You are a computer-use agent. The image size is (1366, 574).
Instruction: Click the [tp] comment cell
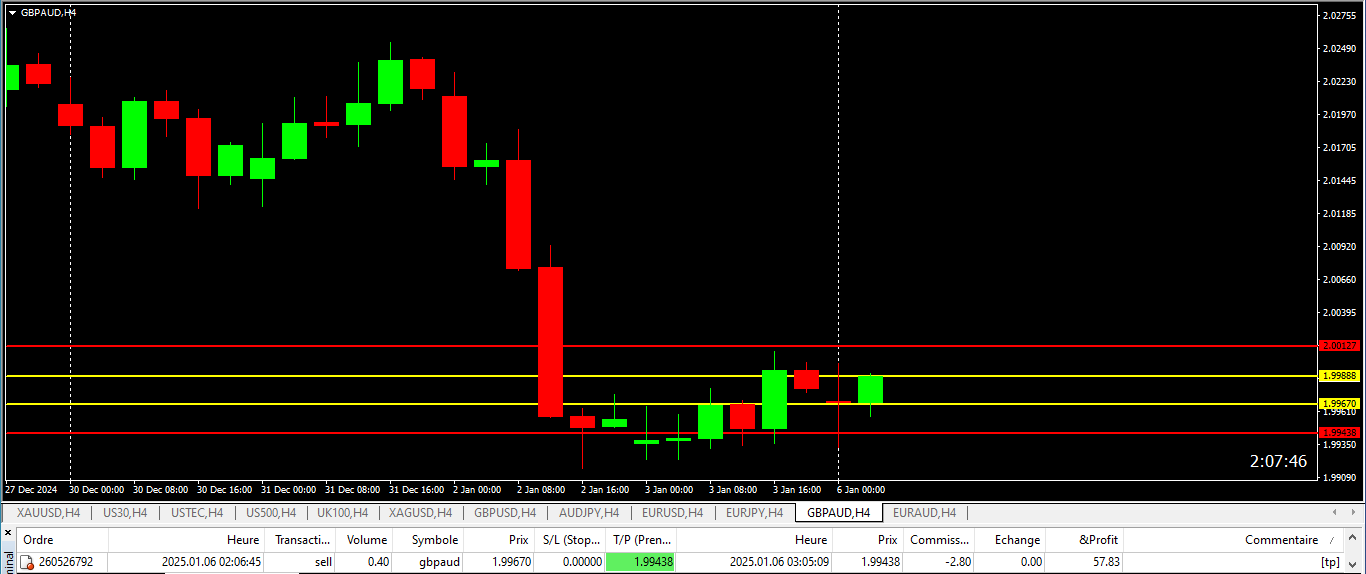tap(1330, 562)
